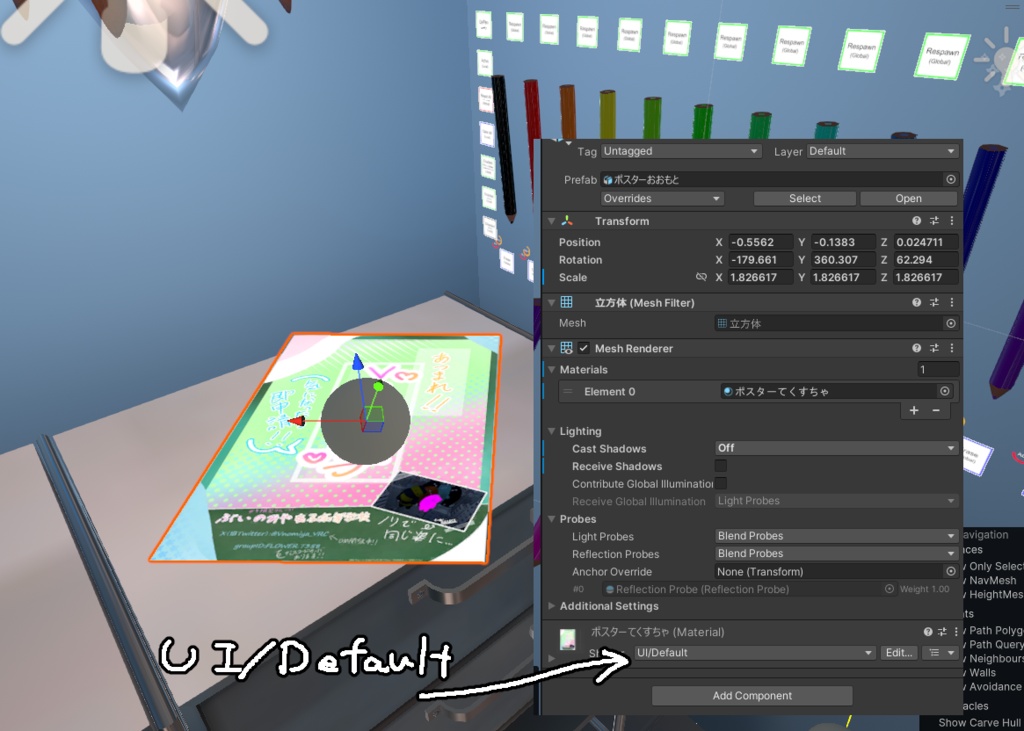
Task: Click the Mesh Renderer component icon
Action: click(567, 348)
